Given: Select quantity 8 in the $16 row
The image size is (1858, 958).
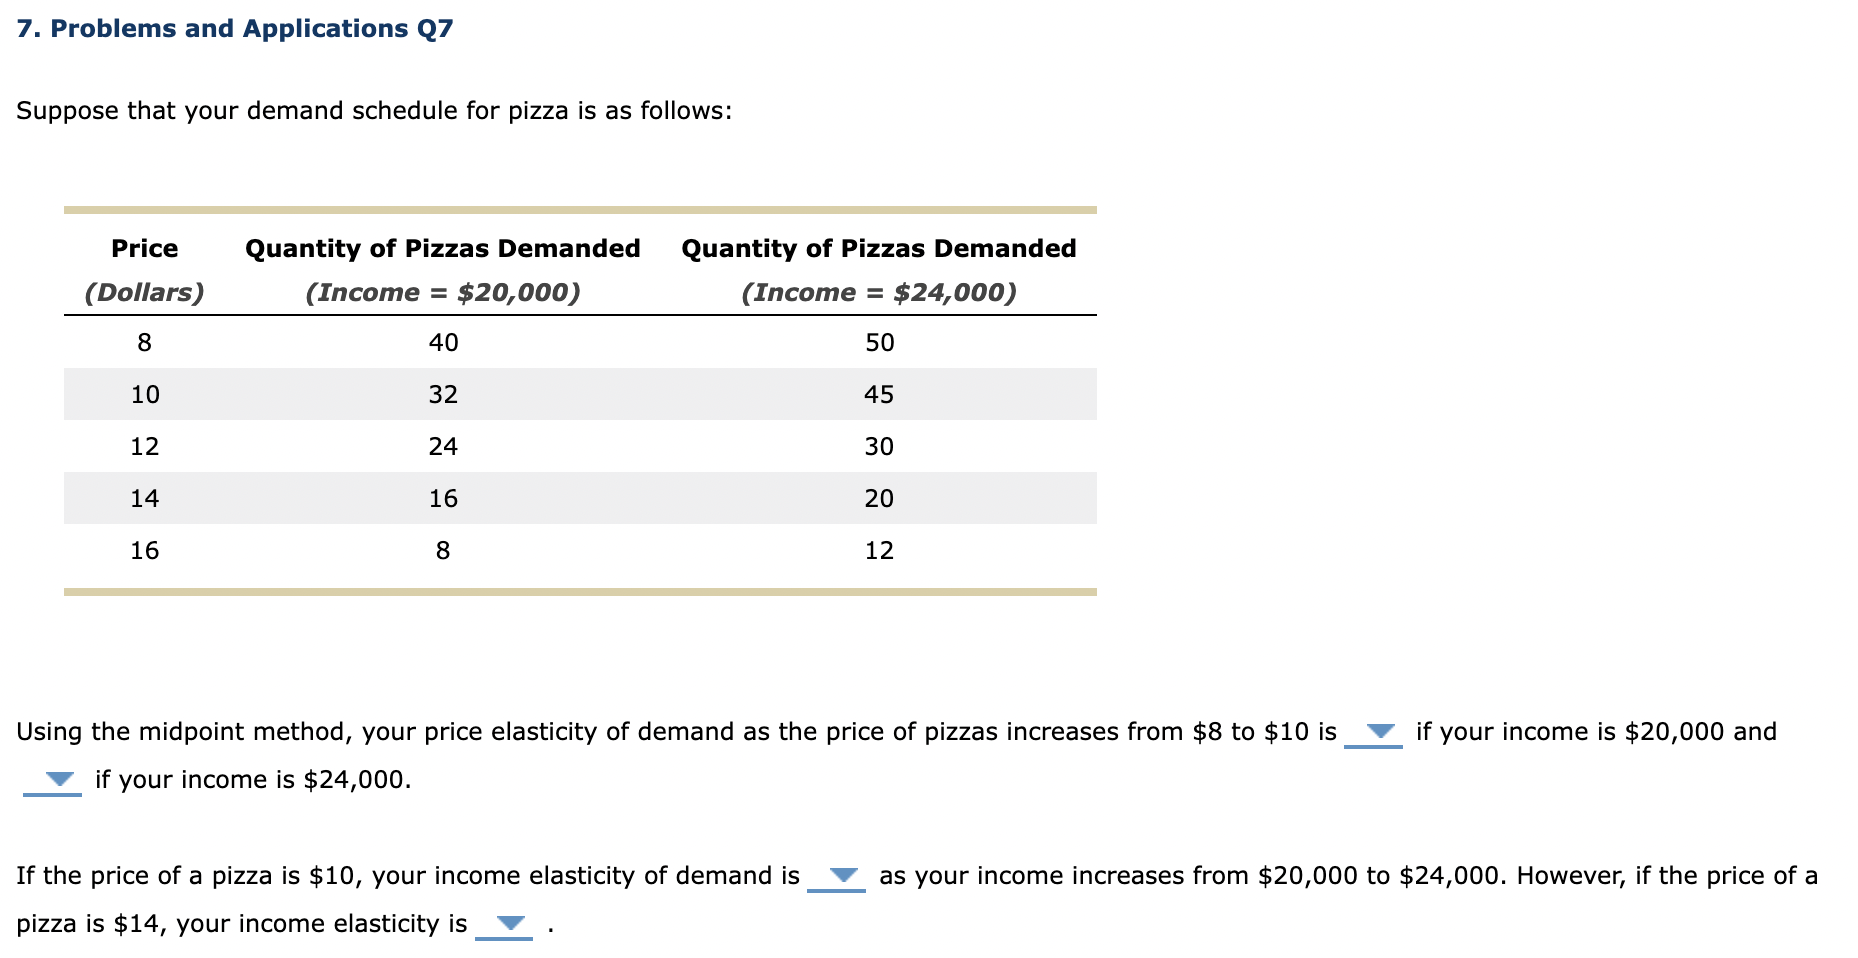Looking at the screenshot, I should 443,551.
